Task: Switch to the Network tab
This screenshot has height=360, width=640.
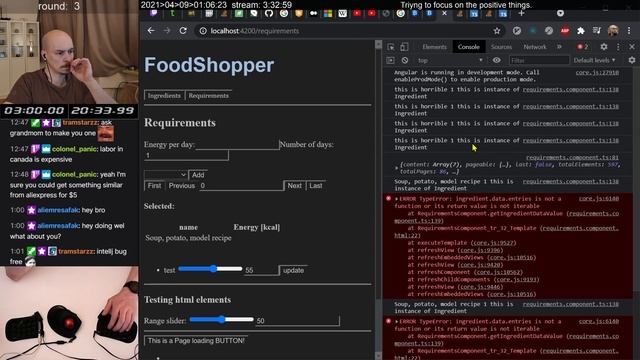Action: point(535,47)
